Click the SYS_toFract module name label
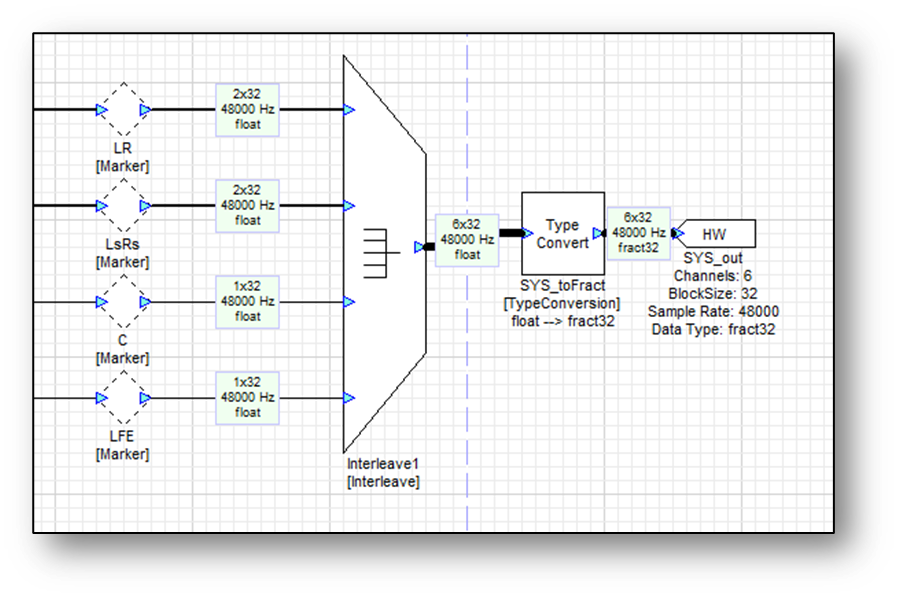Screen dimensions: 899x598 pos(562,286)
